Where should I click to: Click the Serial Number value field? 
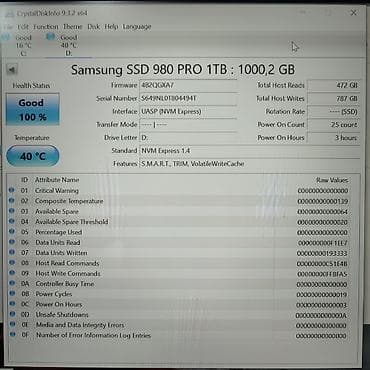point(188,98)
